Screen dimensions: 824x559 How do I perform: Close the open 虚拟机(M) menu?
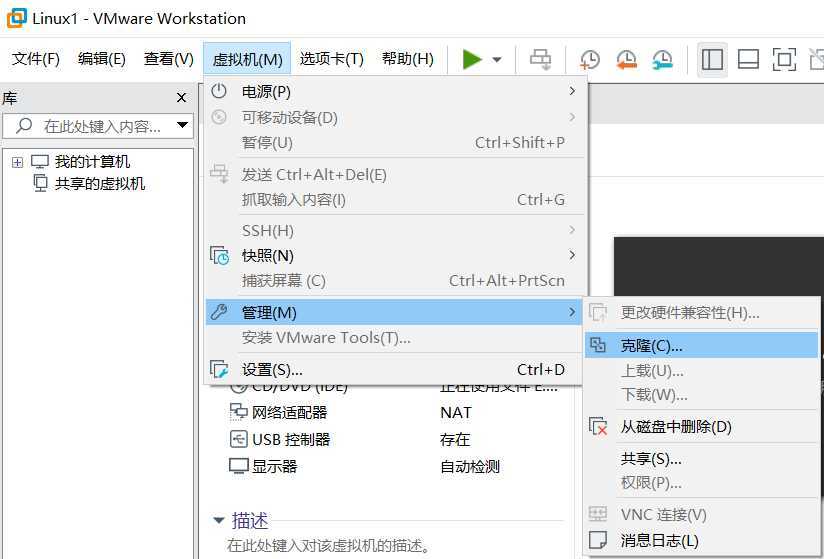247,59
